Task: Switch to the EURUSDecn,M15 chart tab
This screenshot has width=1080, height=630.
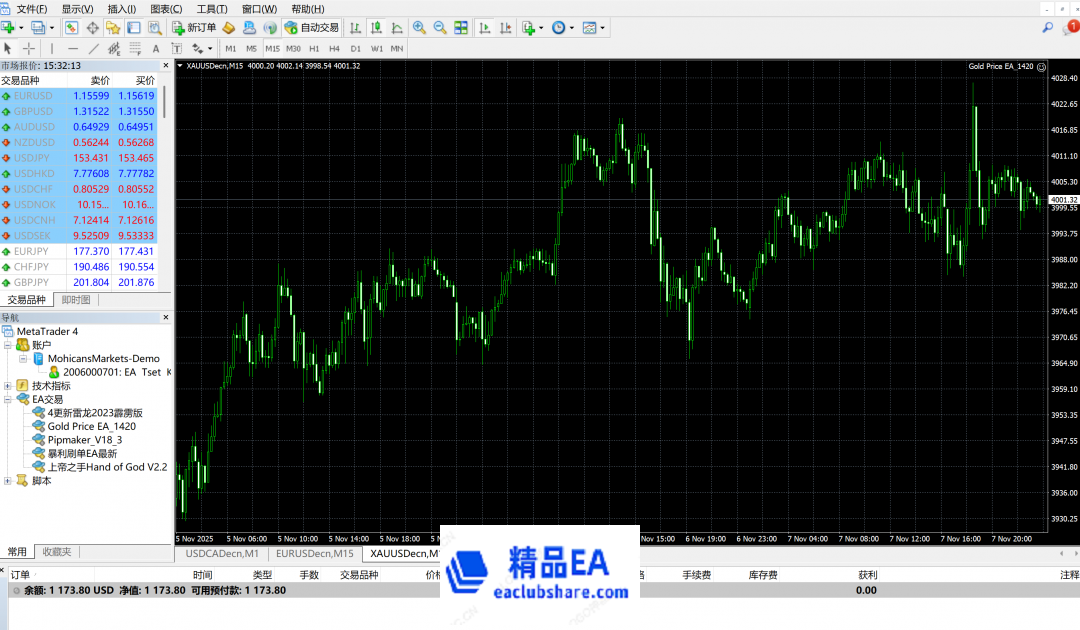Action: click(314, 553)
